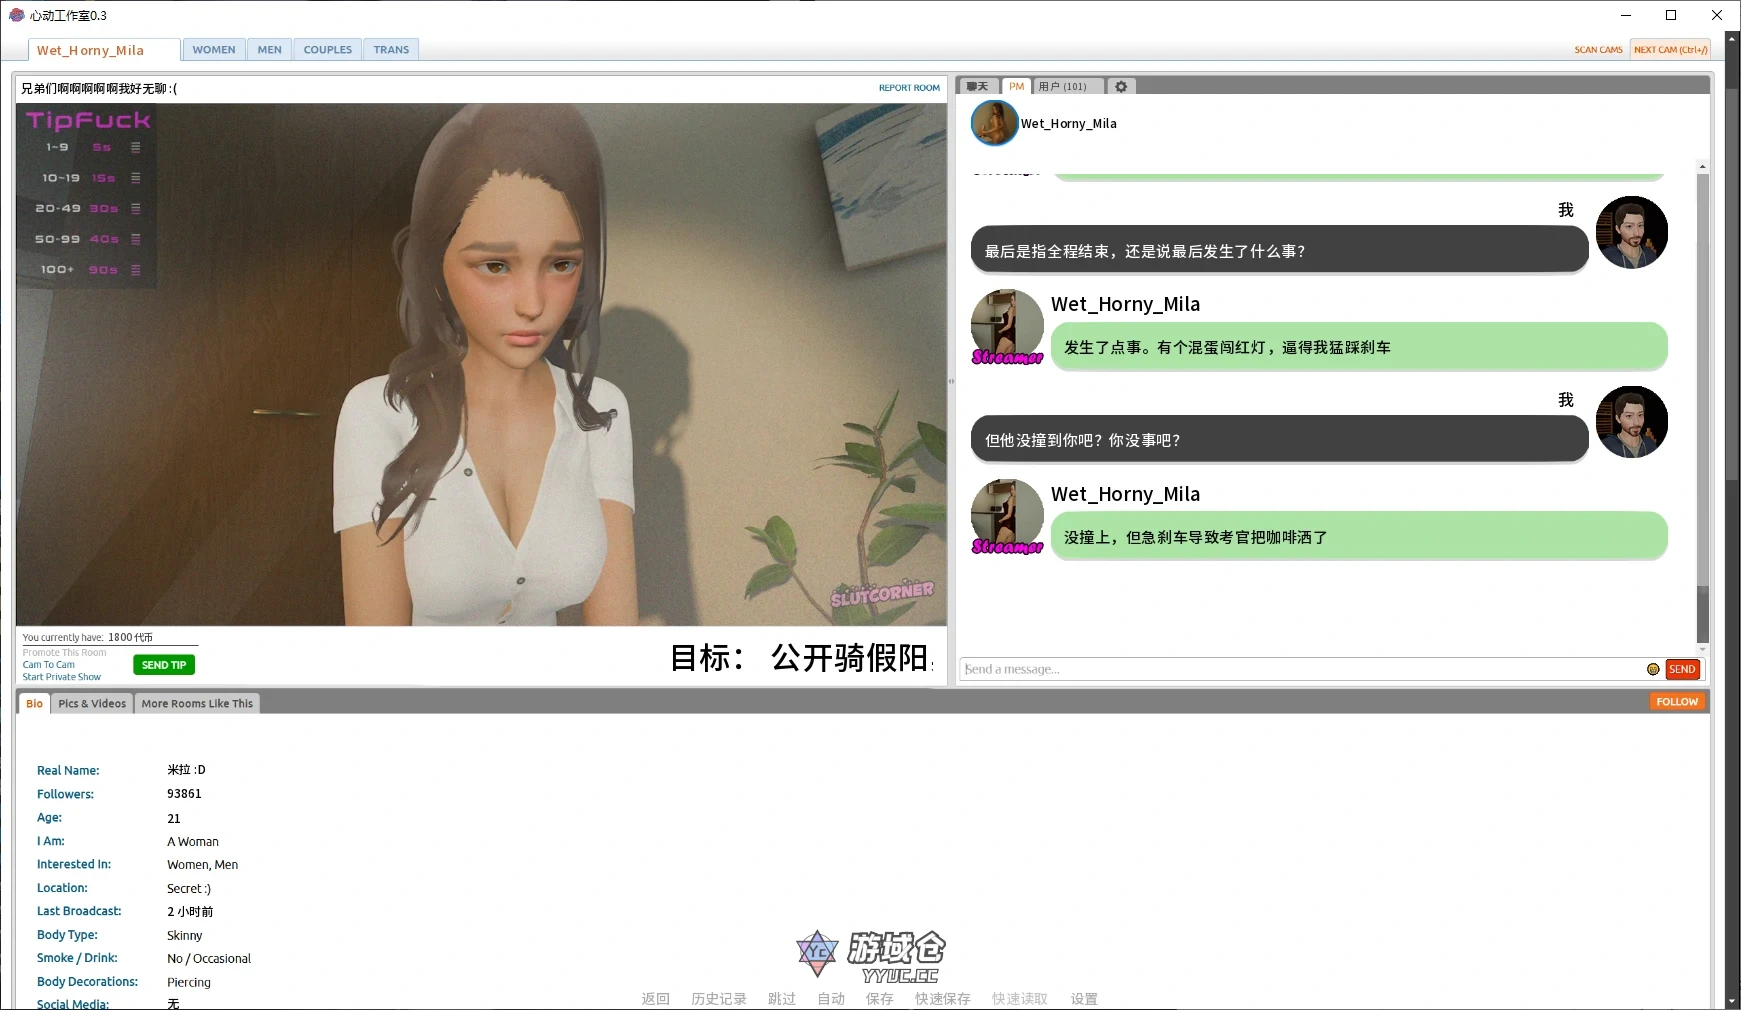Click the REPORT ROOM link
The image size is (1741, 1010).
(909, 88)
